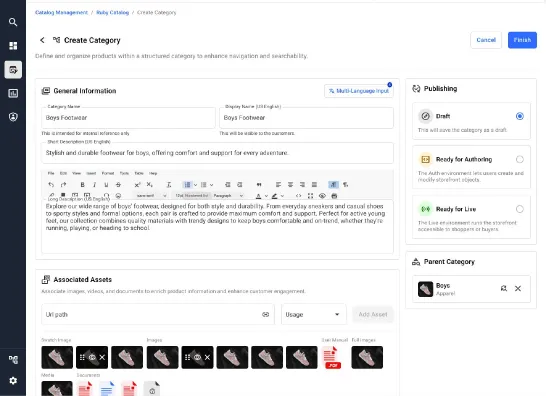This screenshot has height=396, width=546.
Task: Apply strikethrough formatting
Action: point(118,185)
